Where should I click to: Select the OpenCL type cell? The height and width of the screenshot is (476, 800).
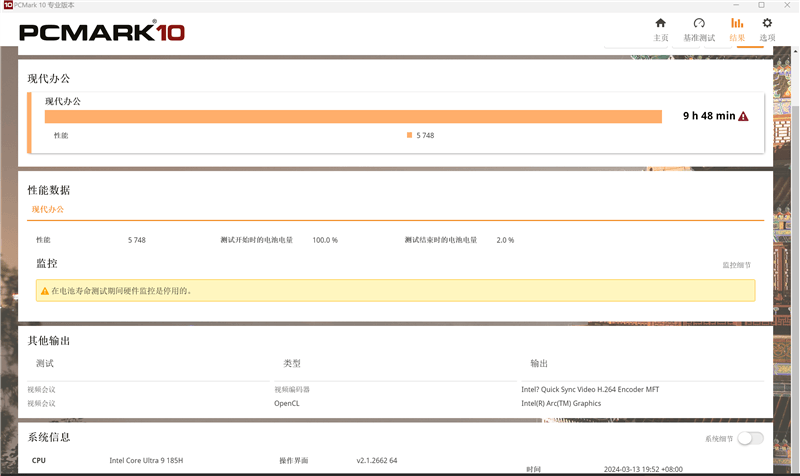[x=287, y=403]
